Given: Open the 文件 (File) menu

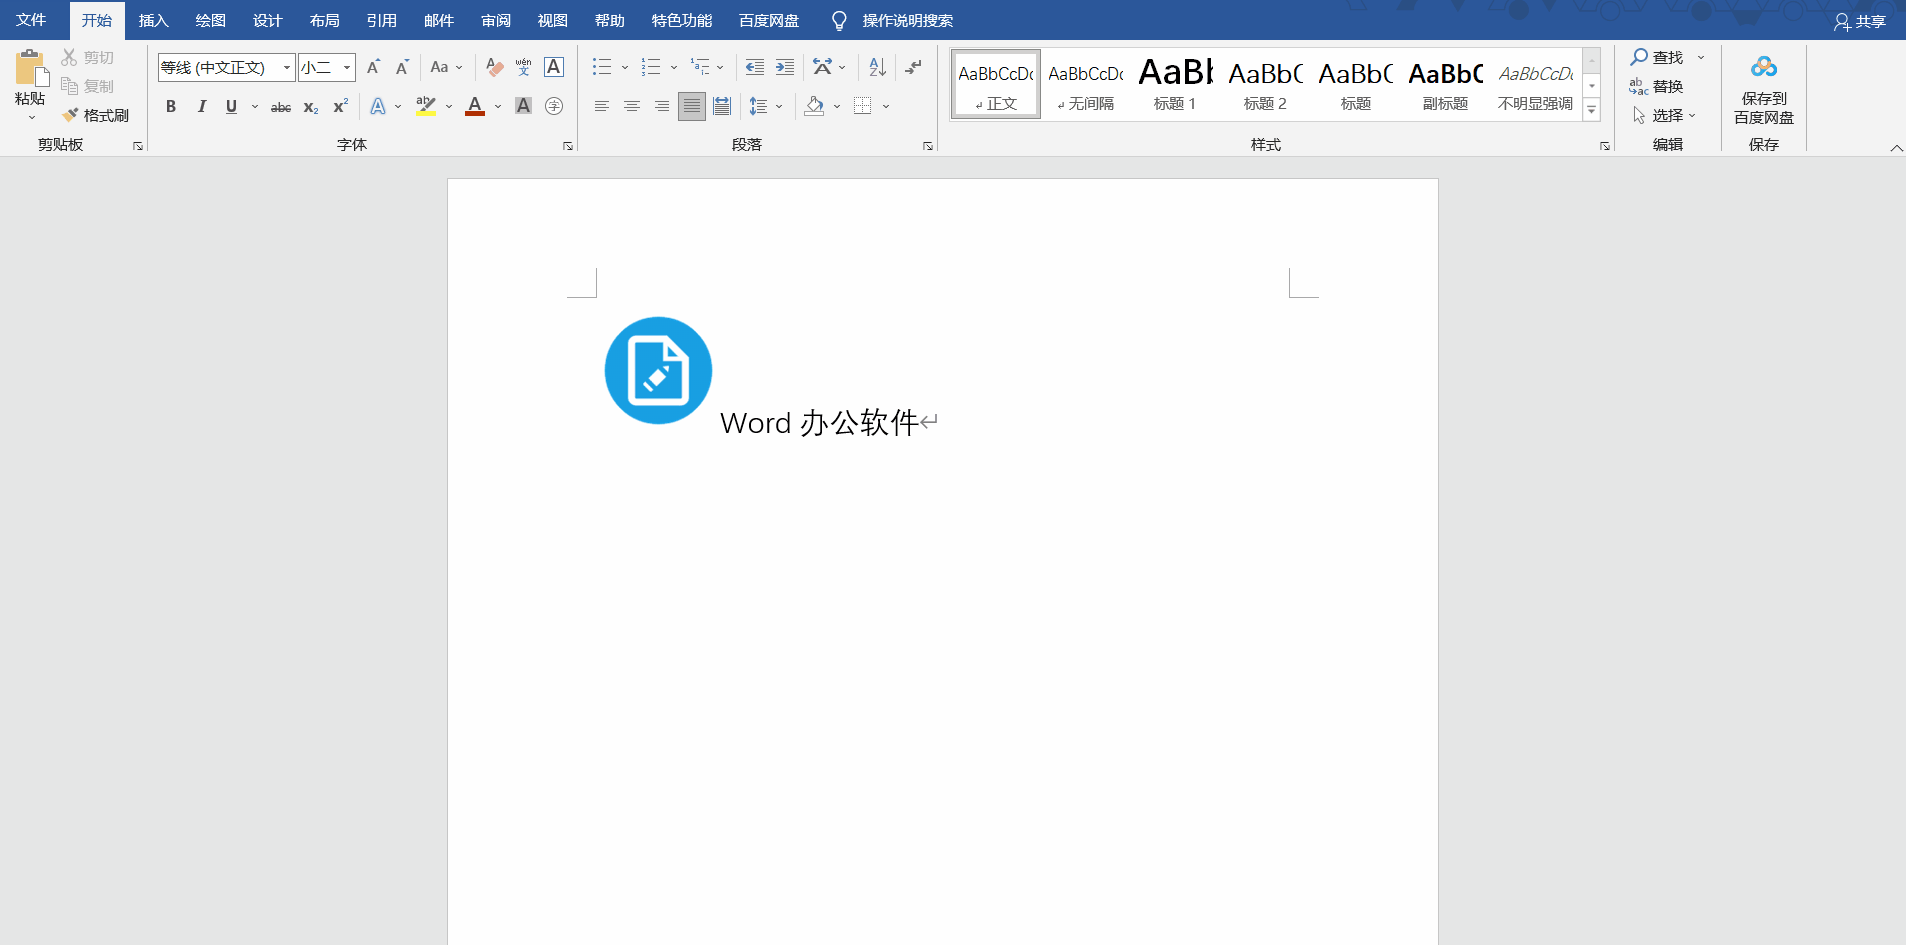Looking at the screenshot, I should [x=32, y=20].
